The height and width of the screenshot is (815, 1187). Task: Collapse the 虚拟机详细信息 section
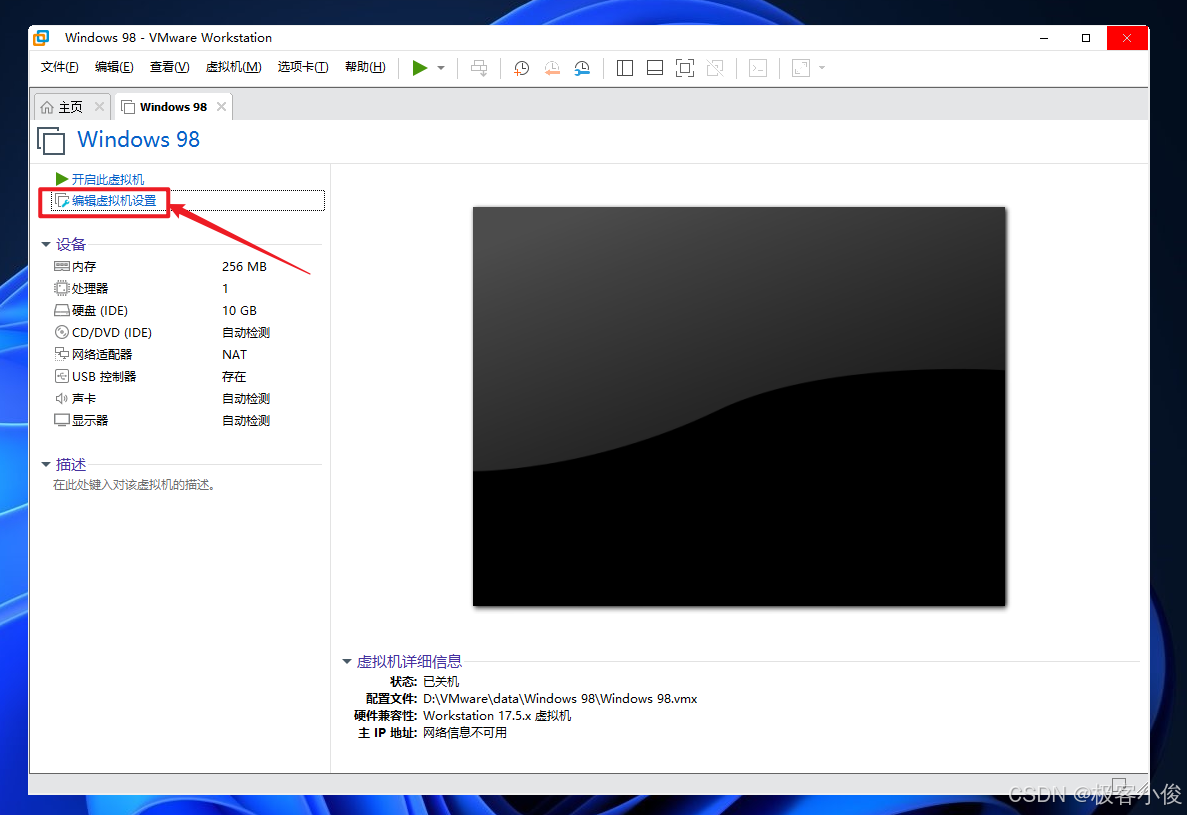pos(347,661)
